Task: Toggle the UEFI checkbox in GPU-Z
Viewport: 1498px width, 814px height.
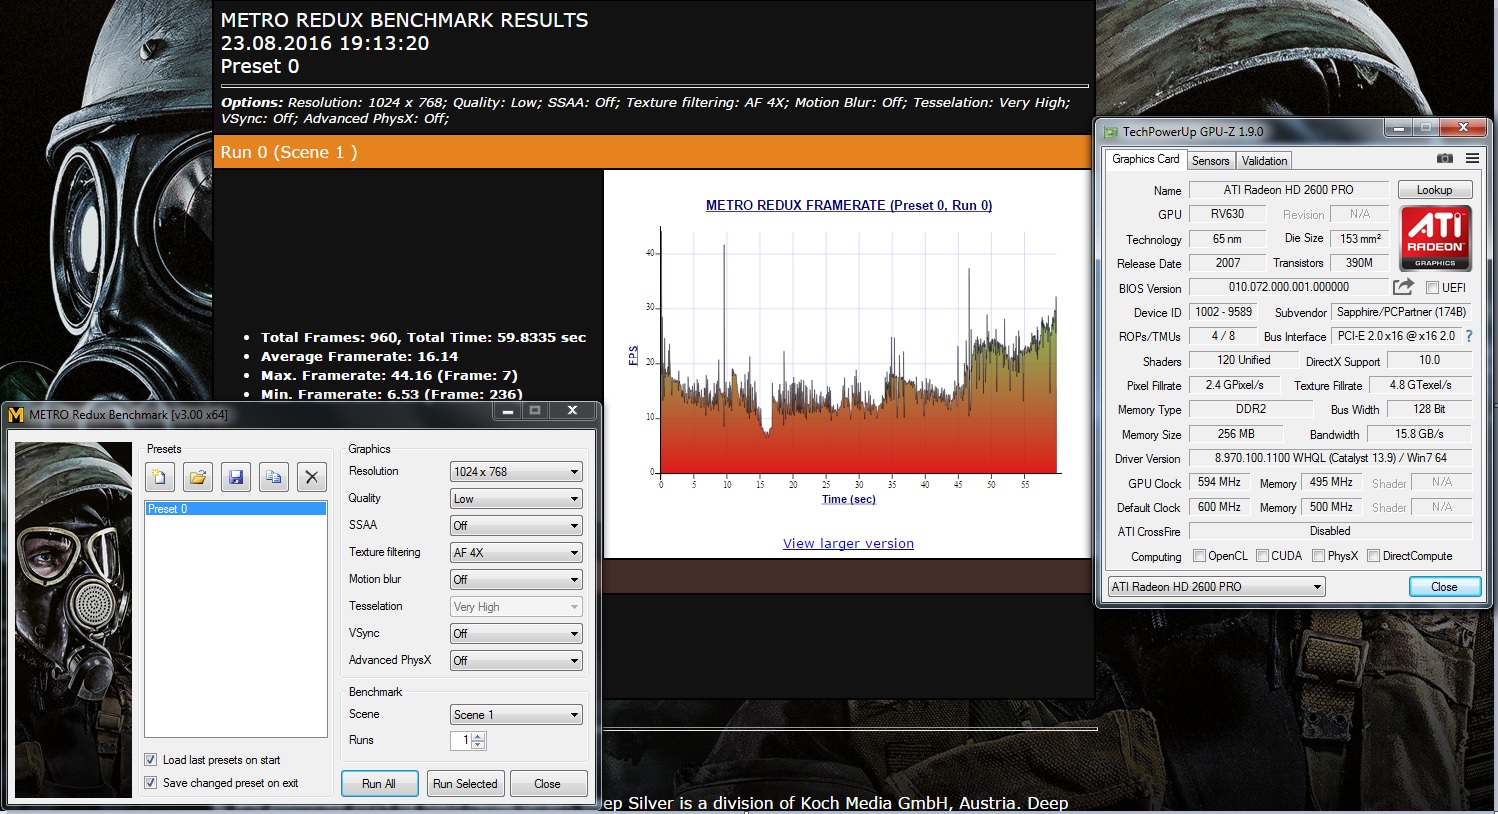Action: point(1433,288)
